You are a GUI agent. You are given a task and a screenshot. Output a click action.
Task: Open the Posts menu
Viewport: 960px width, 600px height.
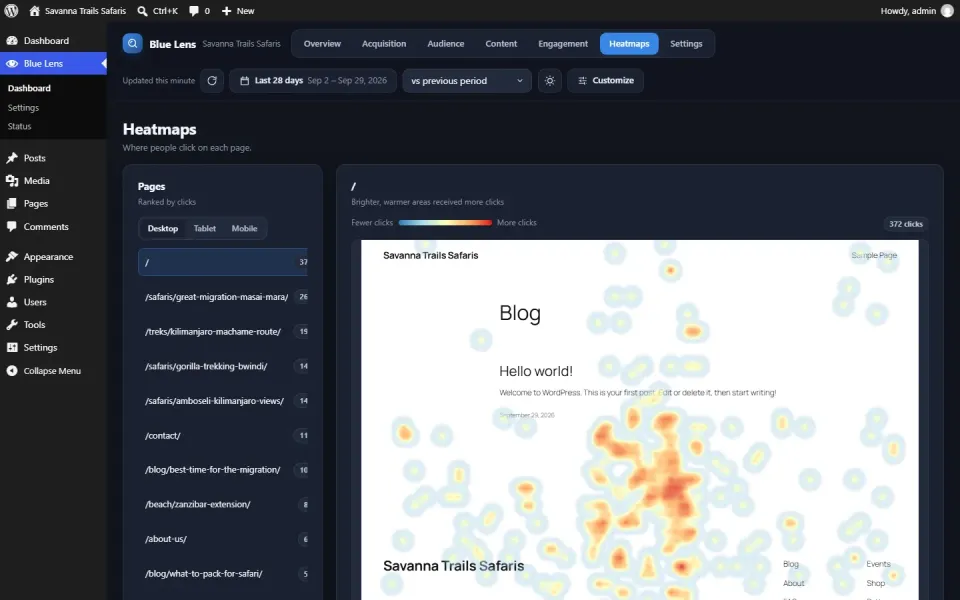pyautogui.click(x=35, y=158)
